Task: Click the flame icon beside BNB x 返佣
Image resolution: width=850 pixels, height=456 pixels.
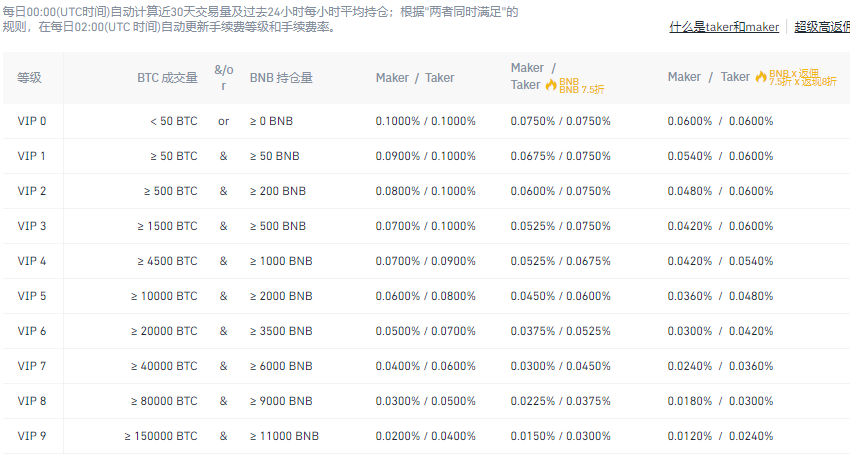Action: click(x=761, y=77)
